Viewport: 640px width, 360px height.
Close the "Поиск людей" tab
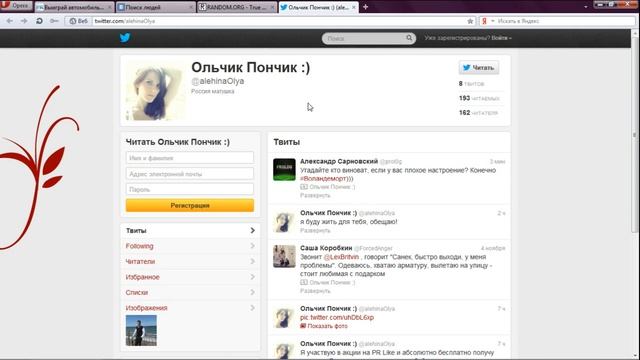(191, 7)
